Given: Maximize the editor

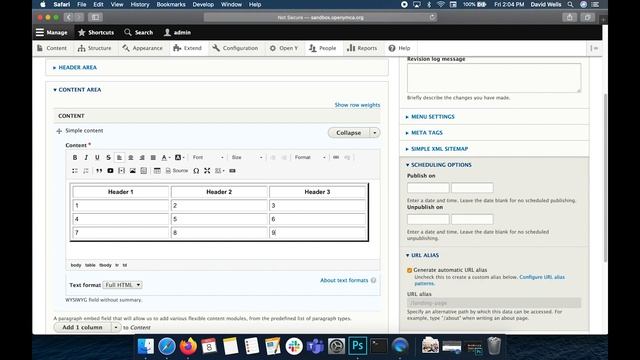Looking at the screenshot, I should (207, 171).
